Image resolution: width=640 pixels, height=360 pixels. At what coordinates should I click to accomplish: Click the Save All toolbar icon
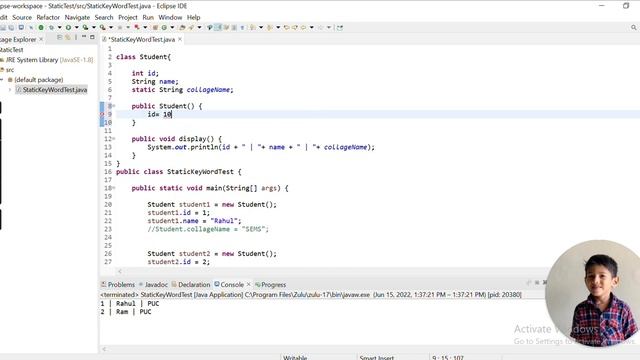(11, 27)
